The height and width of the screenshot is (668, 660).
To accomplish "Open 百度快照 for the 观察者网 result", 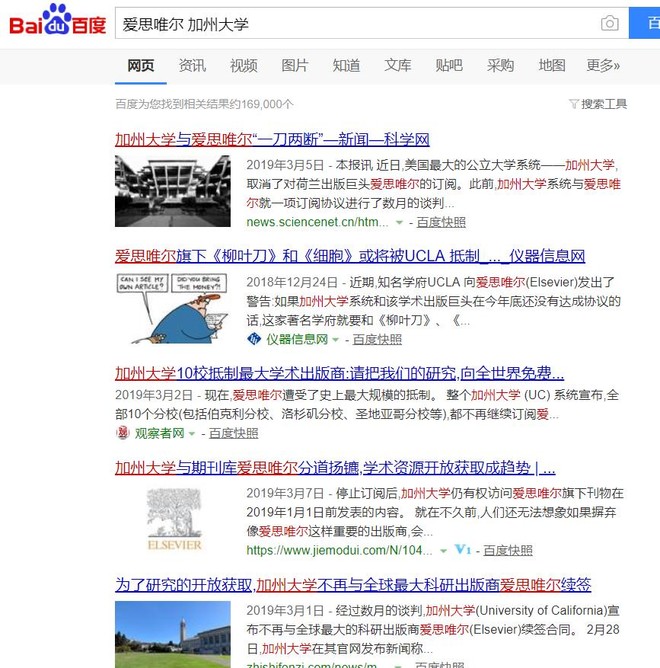I will point(233,433).
